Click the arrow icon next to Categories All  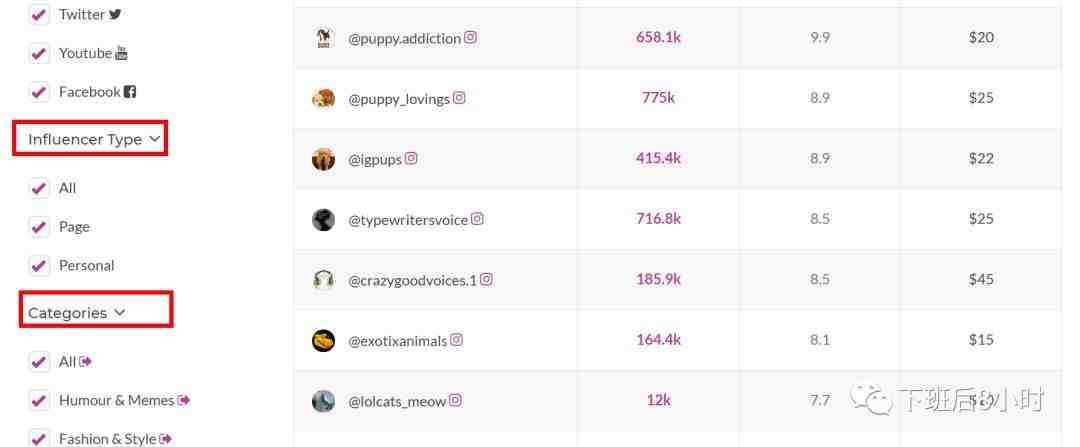pos(86,361)
